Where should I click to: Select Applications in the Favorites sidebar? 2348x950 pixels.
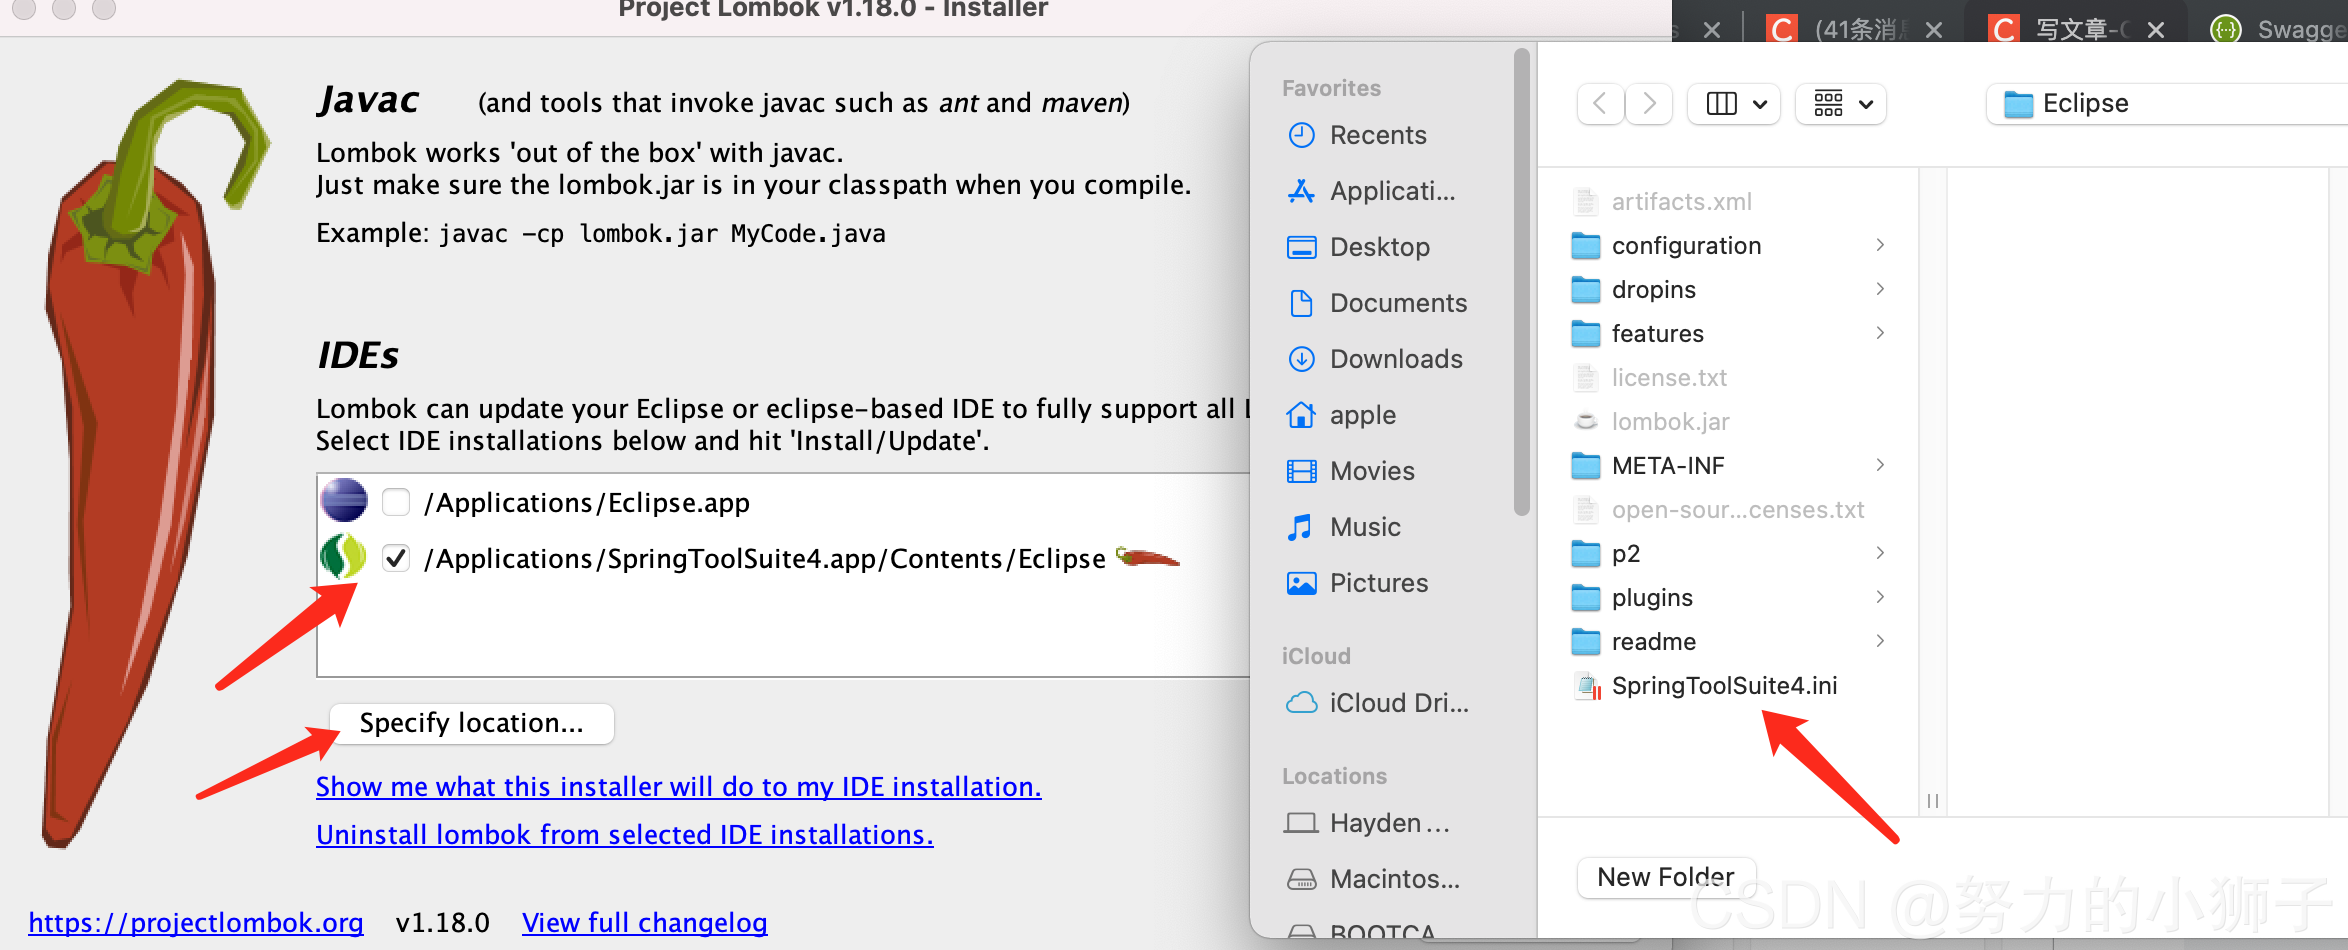(1392, 191)
